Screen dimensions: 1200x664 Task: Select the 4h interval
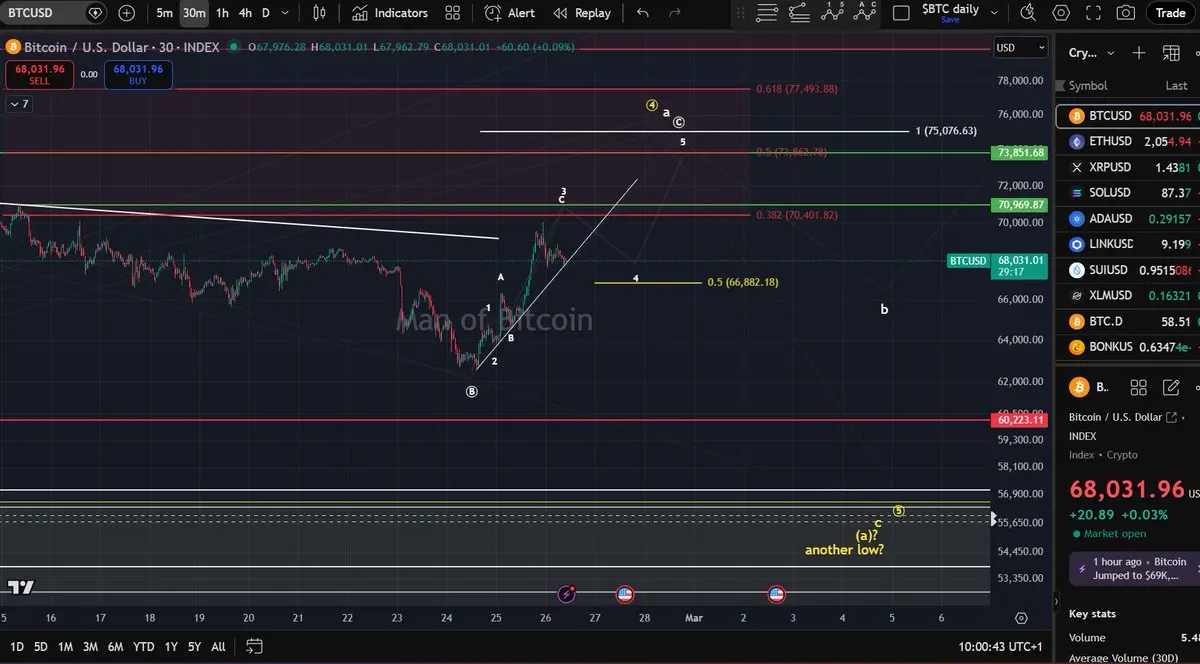coord(245,13)
